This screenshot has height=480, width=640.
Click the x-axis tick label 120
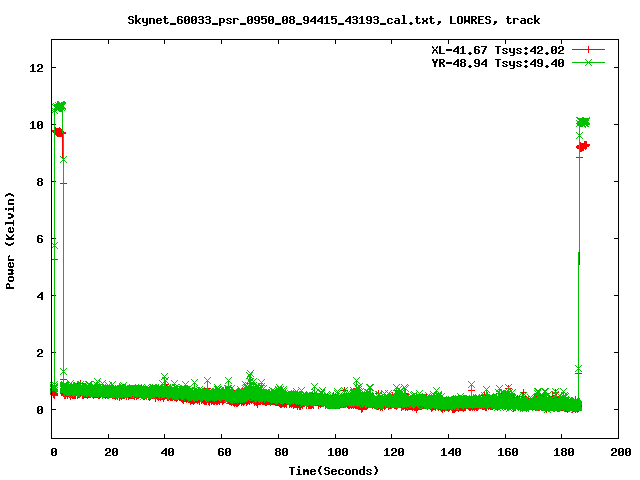394,452
